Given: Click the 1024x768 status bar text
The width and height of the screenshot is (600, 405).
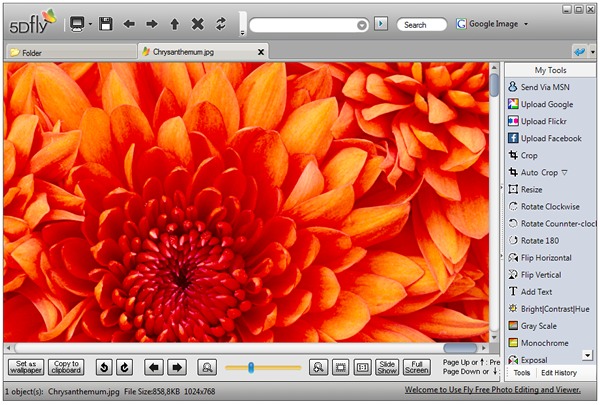Looking at the screenshot, I should click(200, 392).
